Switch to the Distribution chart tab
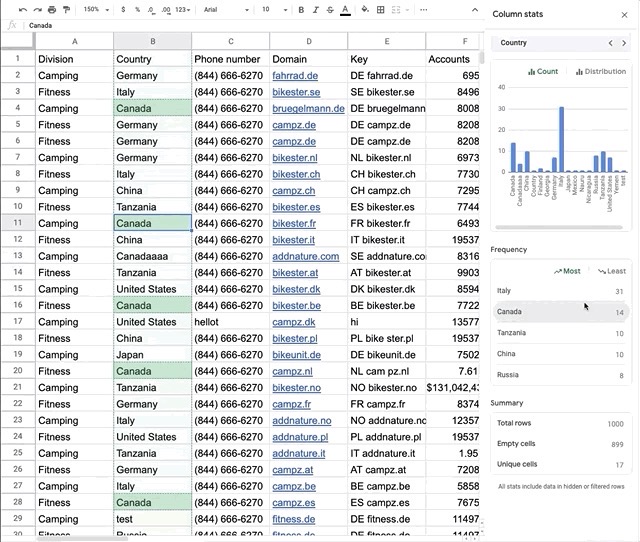The image size is (640, 542). click(x=600, y=72)
